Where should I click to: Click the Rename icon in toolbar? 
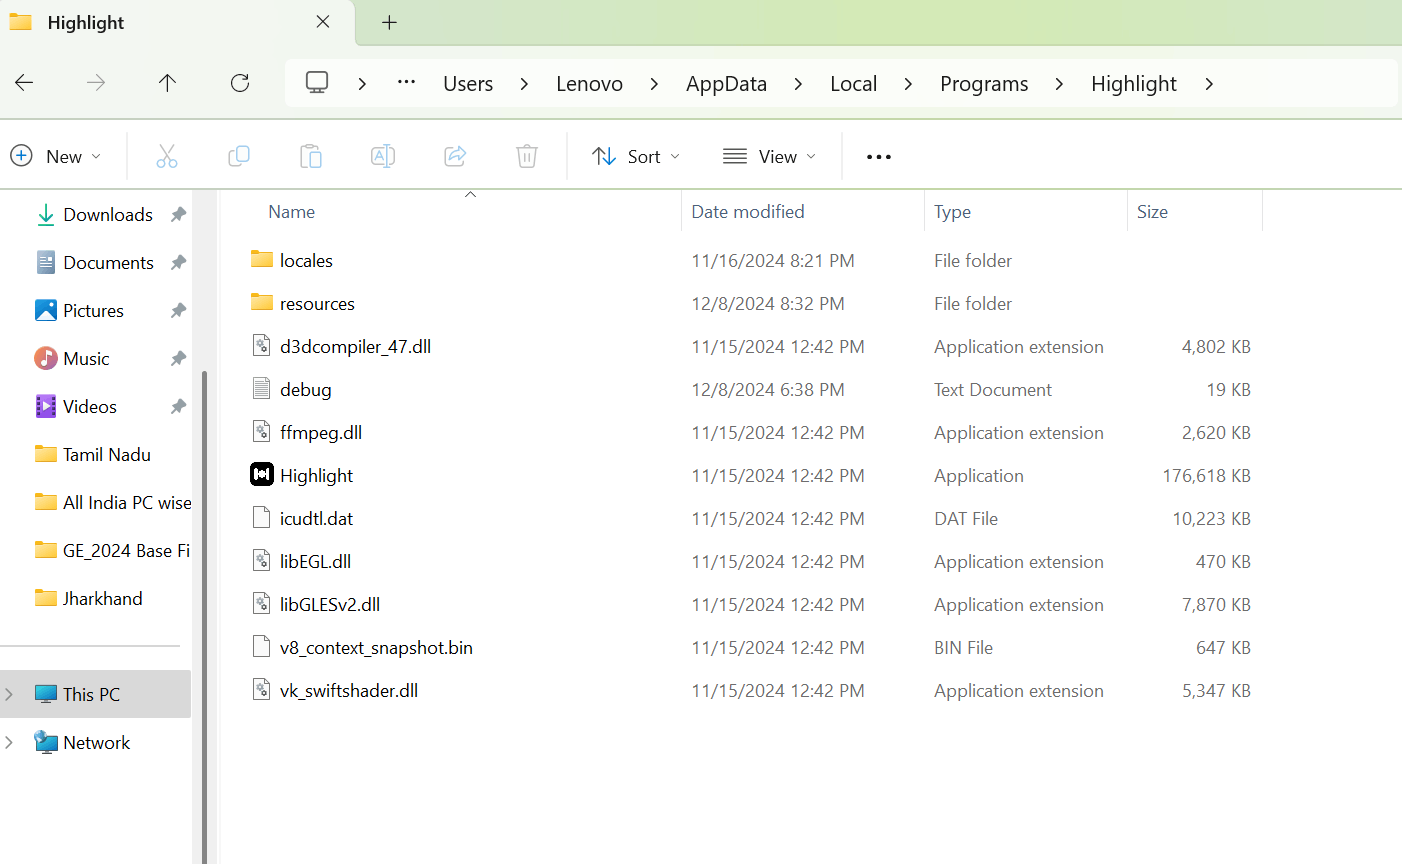(383, 156)
